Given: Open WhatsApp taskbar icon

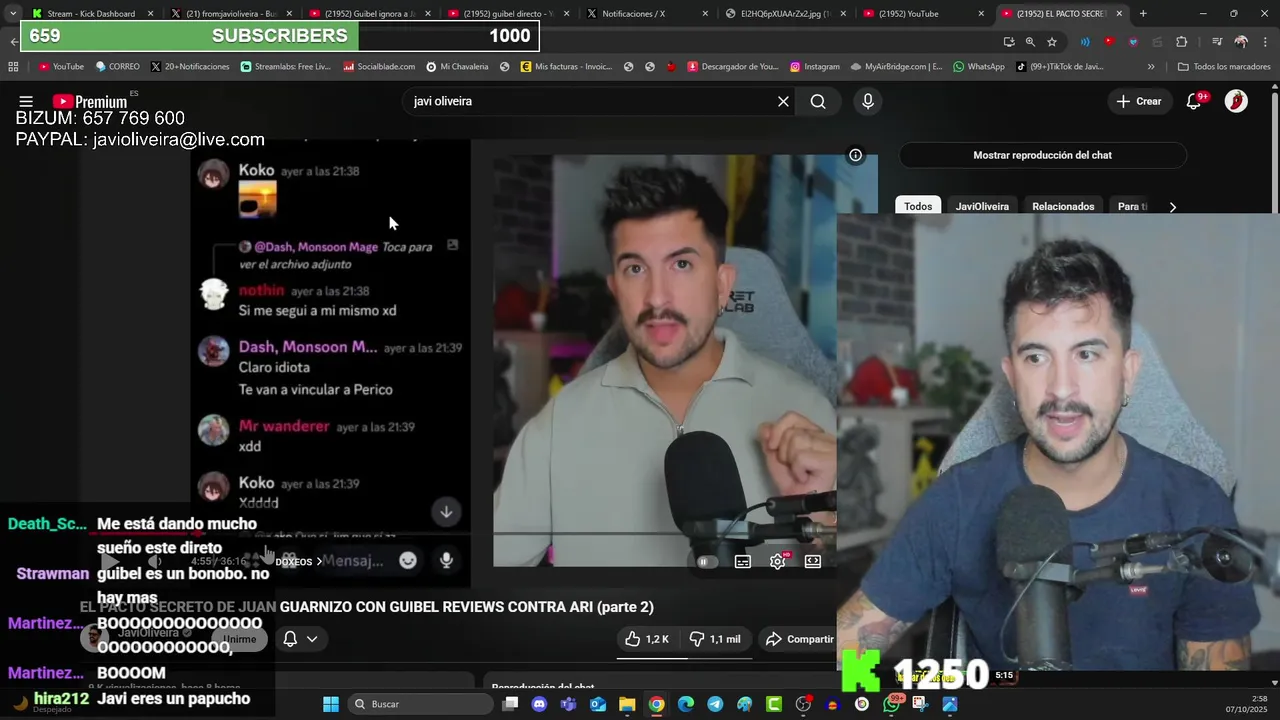Looking at the screenshot, I should point(891,704).
